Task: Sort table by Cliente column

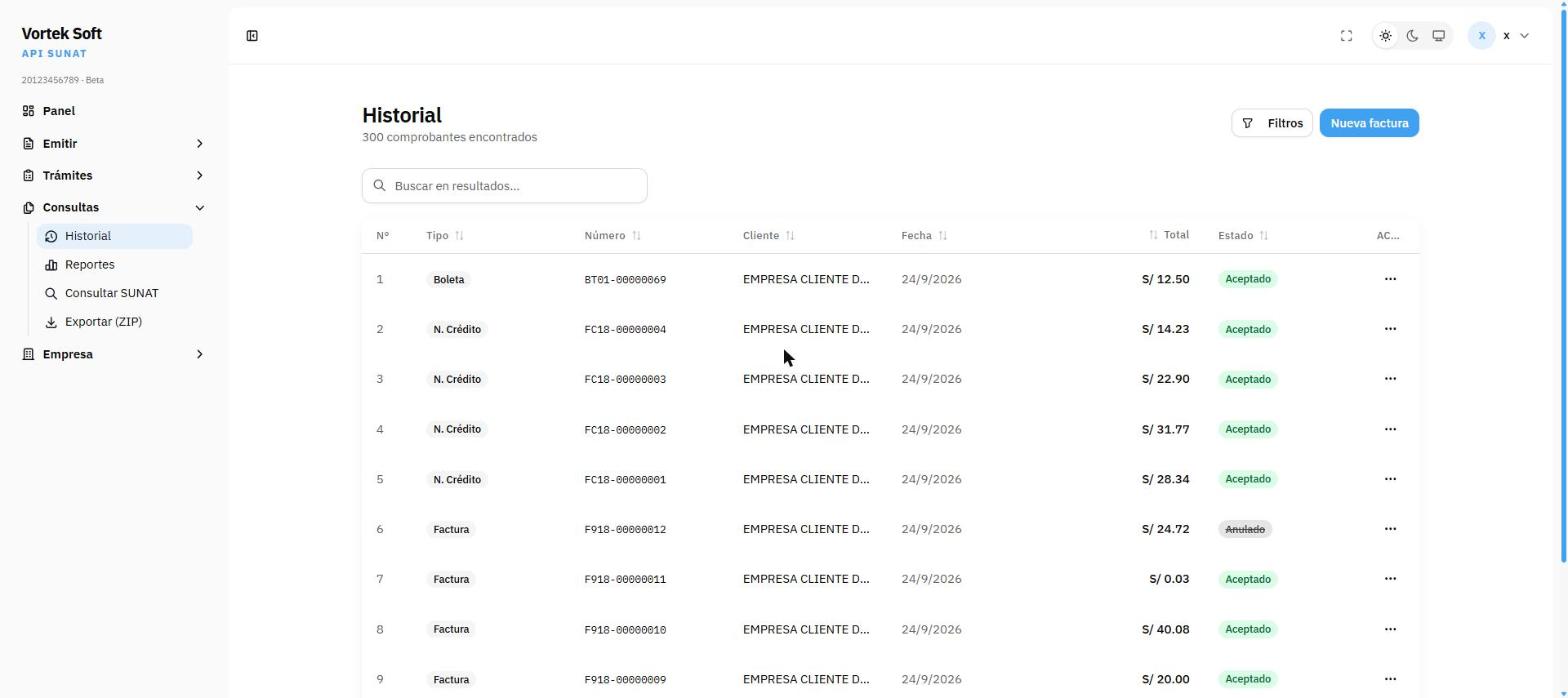Action: pyautogui.click(x=768, y=236)
